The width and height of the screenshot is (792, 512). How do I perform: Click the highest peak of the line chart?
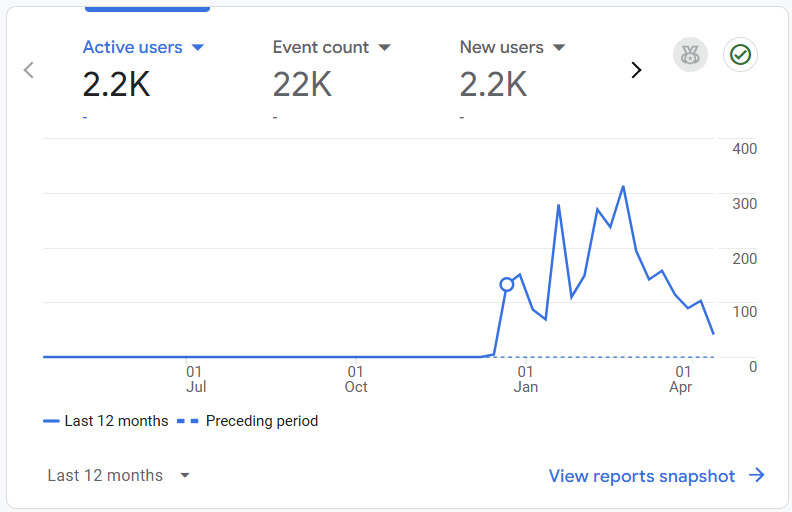[x=623, y=187]
